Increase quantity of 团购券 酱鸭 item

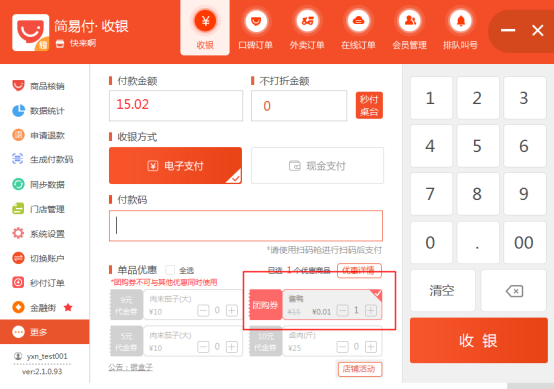tap(371, 311)
